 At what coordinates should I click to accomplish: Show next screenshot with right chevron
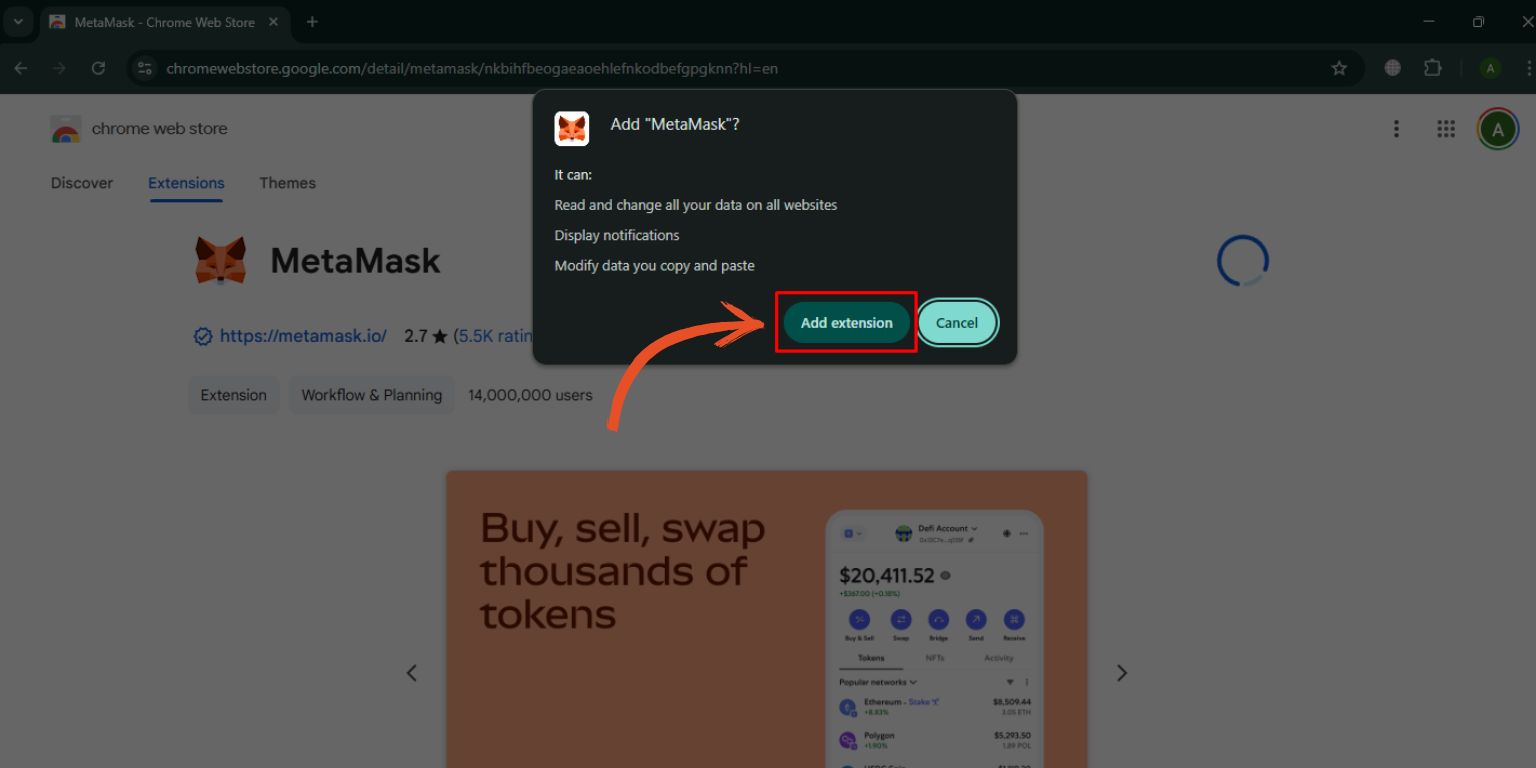pyautogui.click(x=1121, y=673)
